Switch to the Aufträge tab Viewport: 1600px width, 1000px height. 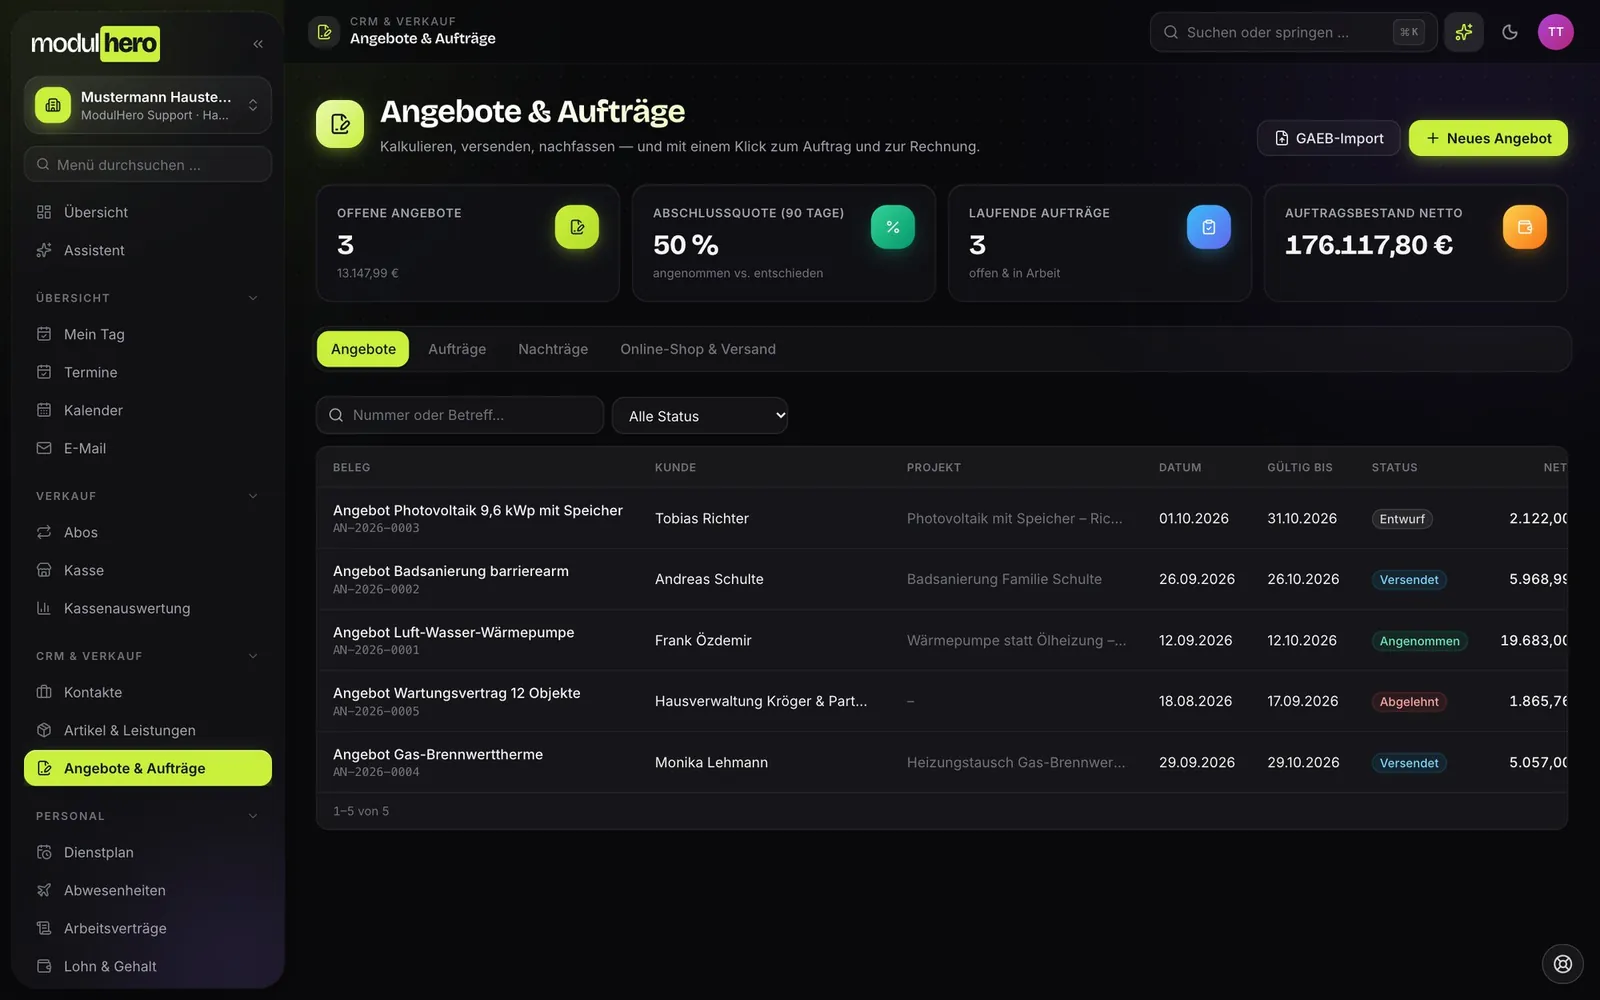coord(457,349)
